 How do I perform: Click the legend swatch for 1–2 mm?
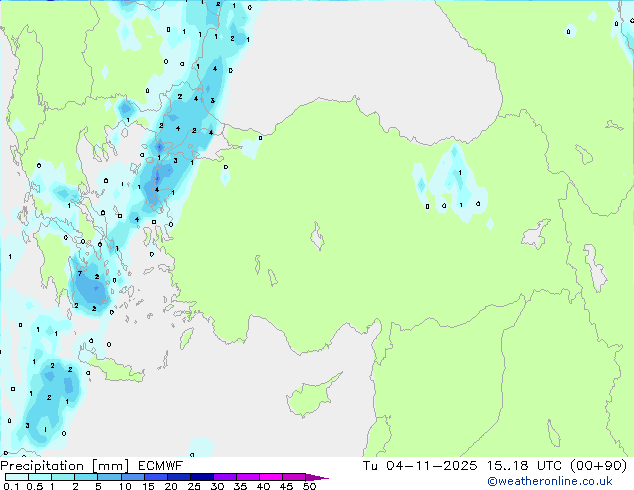(63, 477)
